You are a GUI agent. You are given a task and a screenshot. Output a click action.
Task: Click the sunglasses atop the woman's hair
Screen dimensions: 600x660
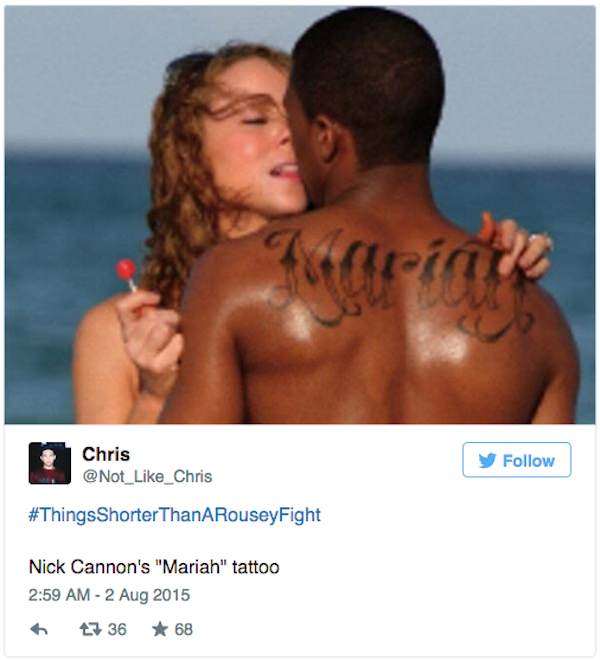coord(187,63)
